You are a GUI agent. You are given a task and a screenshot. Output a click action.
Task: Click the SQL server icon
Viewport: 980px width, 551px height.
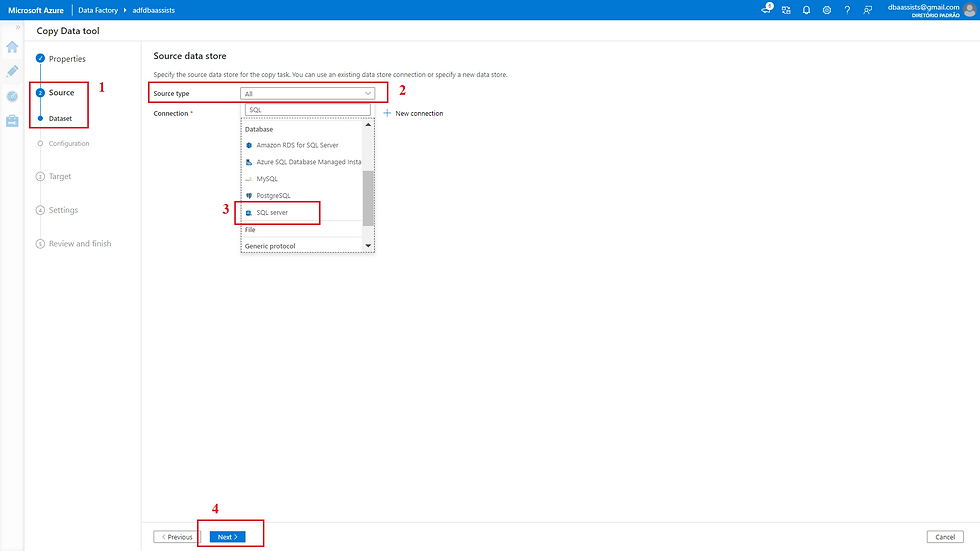coord(249,212)
